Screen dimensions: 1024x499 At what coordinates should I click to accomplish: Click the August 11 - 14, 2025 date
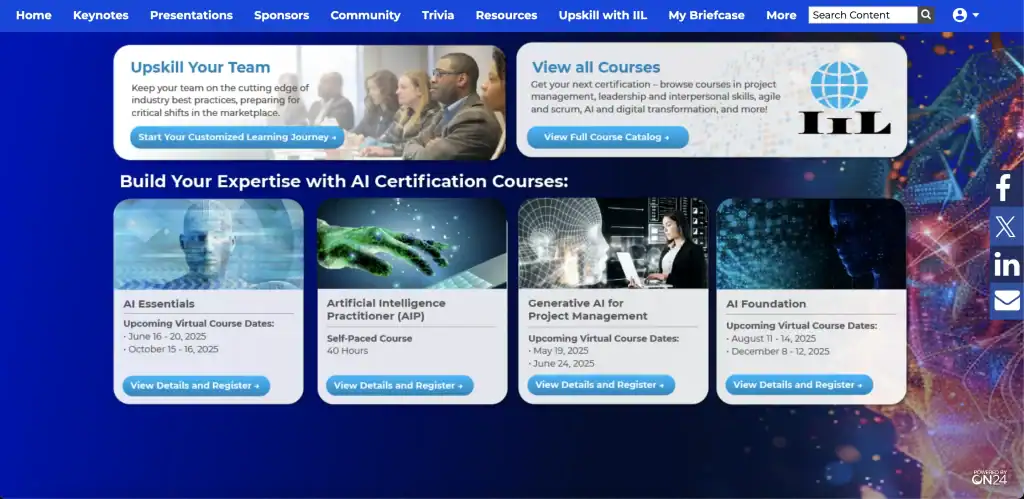tap(771, 338)
